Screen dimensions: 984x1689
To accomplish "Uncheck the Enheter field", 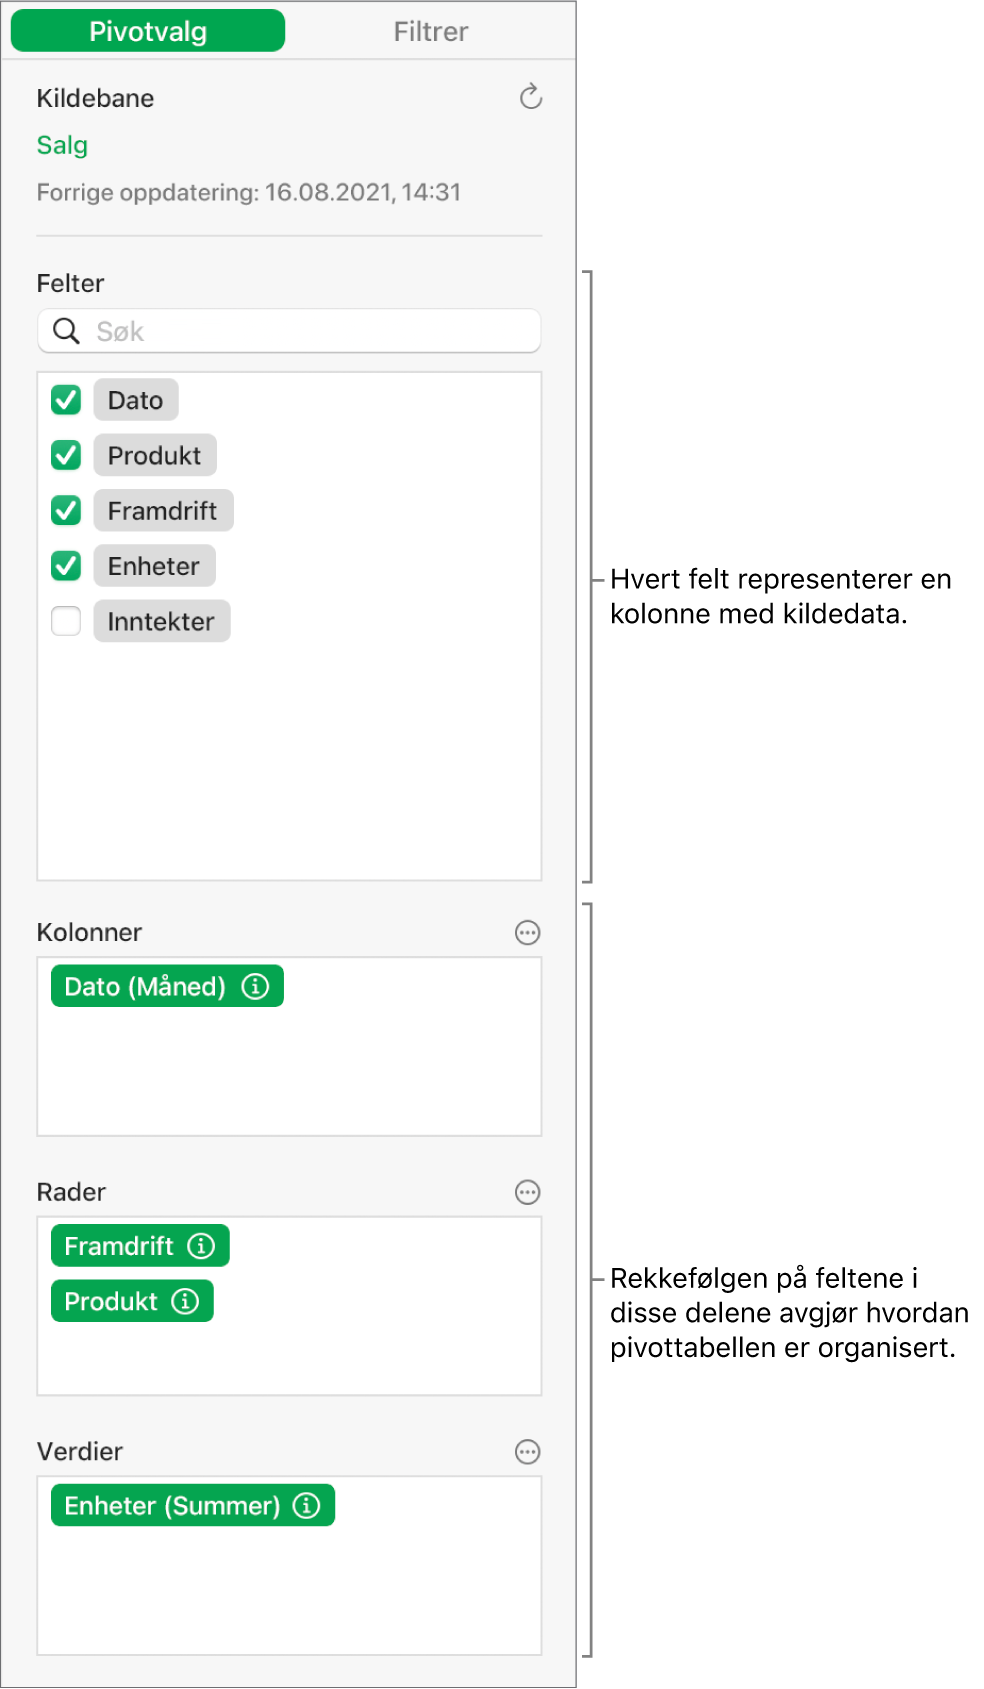I will tap(65, 565).
